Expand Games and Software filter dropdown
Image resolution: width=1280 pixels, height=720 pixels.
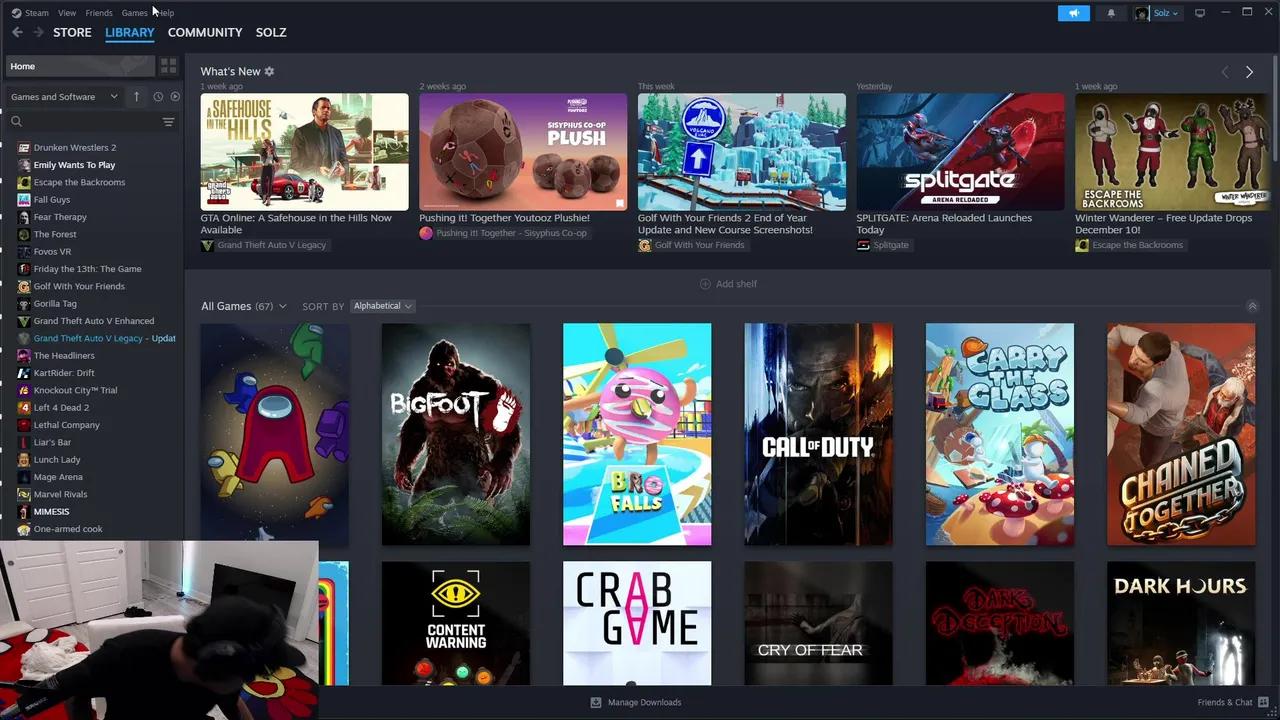tap(64, 97)
